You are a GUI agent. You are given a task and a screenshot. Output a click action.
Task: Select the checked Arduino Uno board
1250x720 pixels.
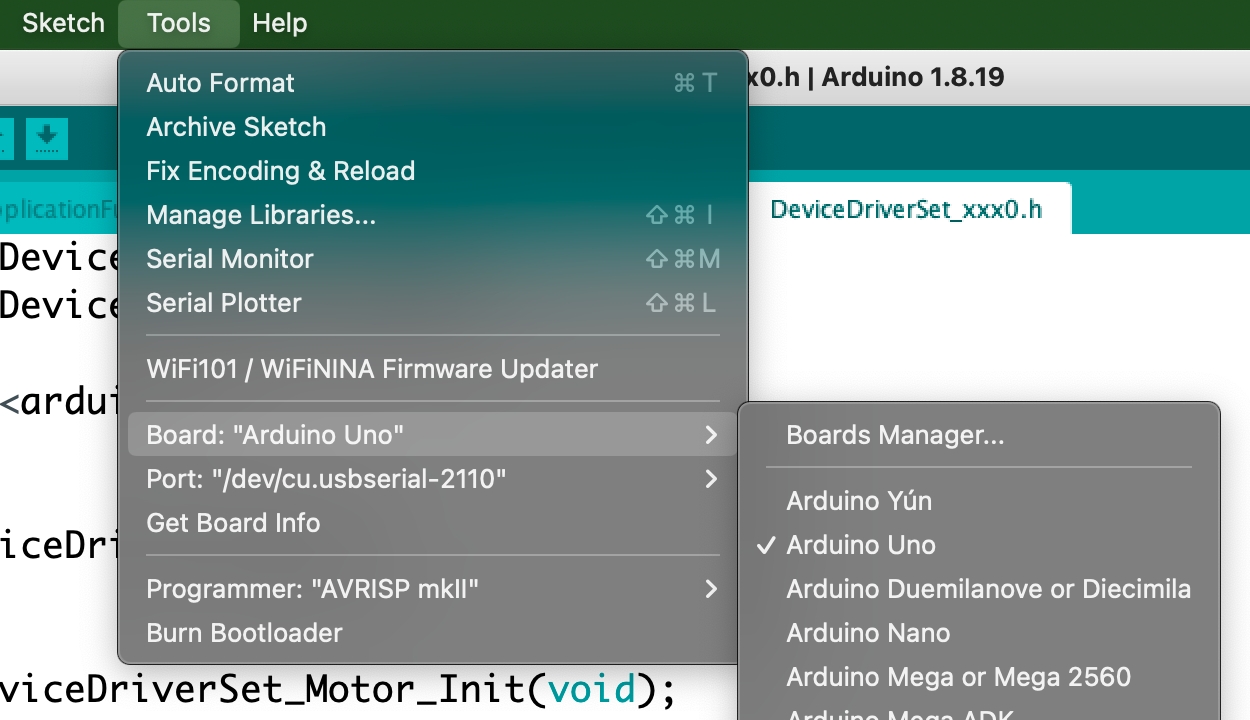pyautogui.click(x=861, y=545)
